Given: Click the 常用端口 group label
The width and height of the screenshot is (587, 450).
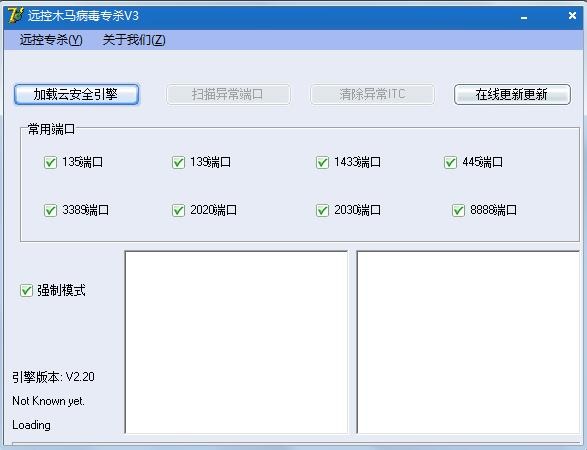Looking at the screenshot, I should click(x=51, y=129).
